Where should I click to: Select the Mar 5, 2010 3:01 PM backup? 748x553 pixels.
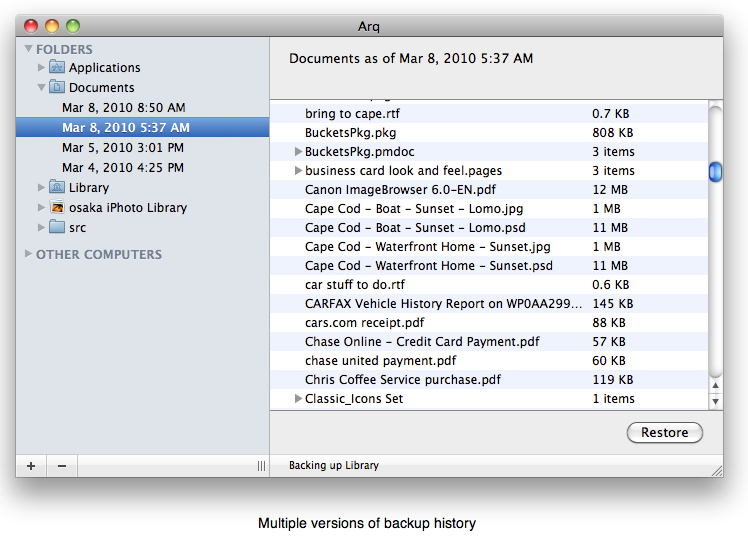[x=123, y=148]
